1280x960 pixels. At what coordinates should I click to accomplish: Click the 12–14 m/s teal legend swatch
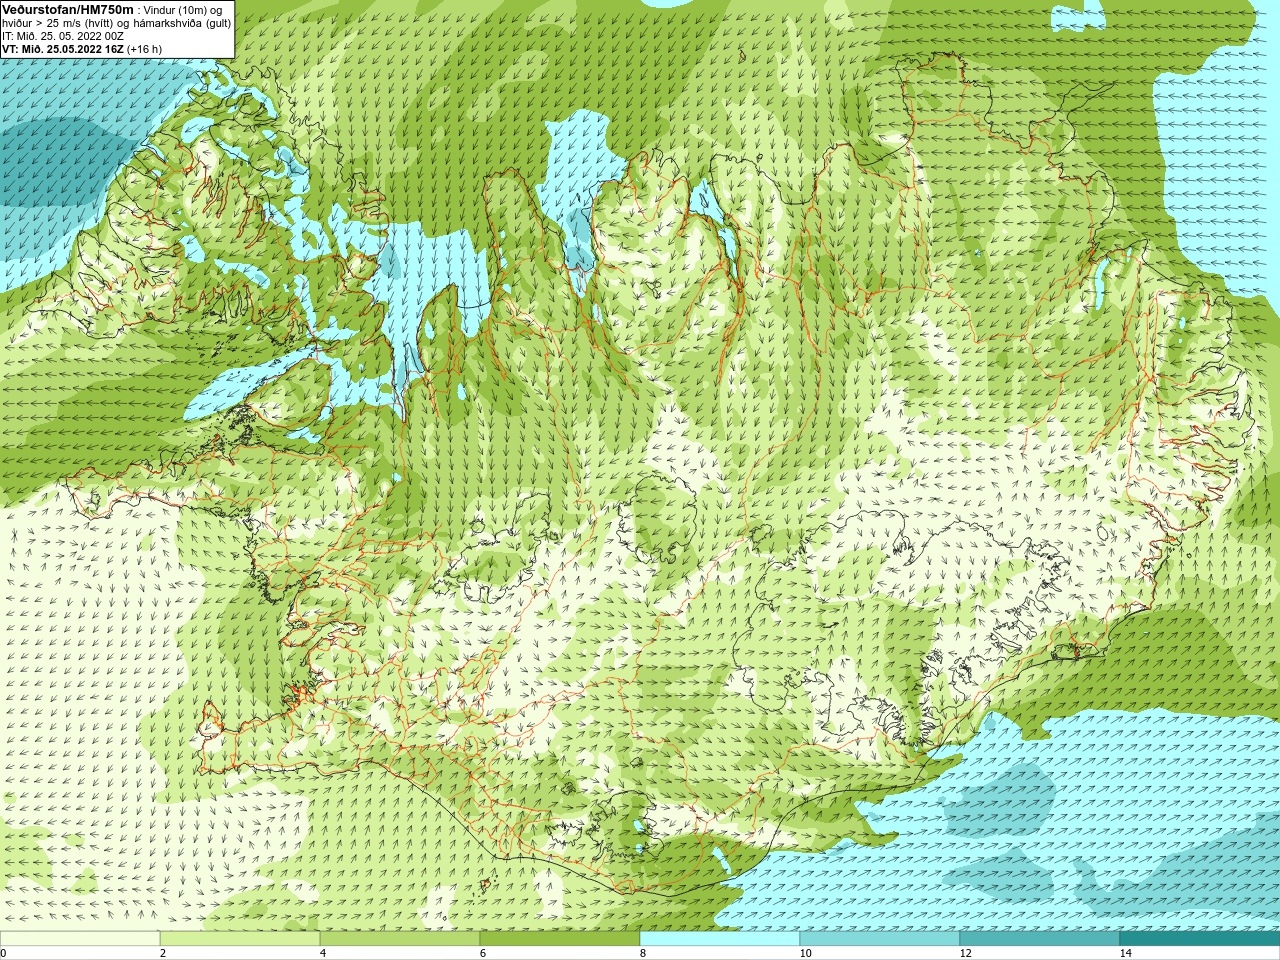click(x=1040, y=939)
